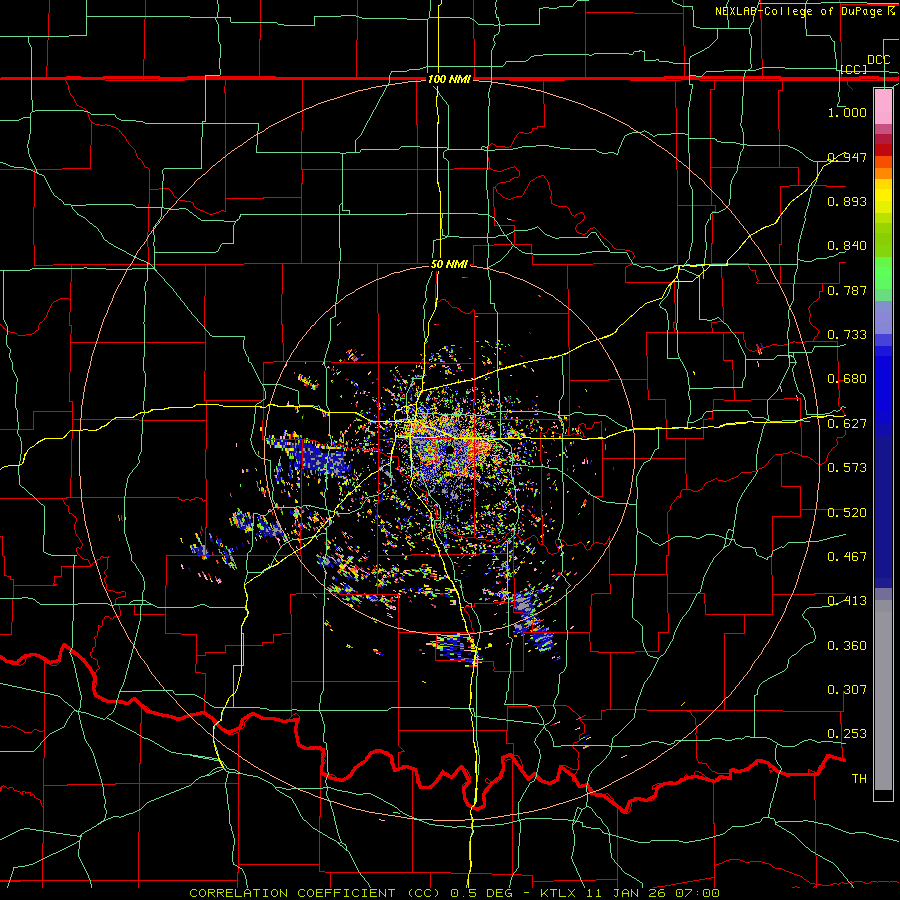Screen dimensions: 900x900
Task: Click the 100 NMI range ring label
Action: (449, 79)
